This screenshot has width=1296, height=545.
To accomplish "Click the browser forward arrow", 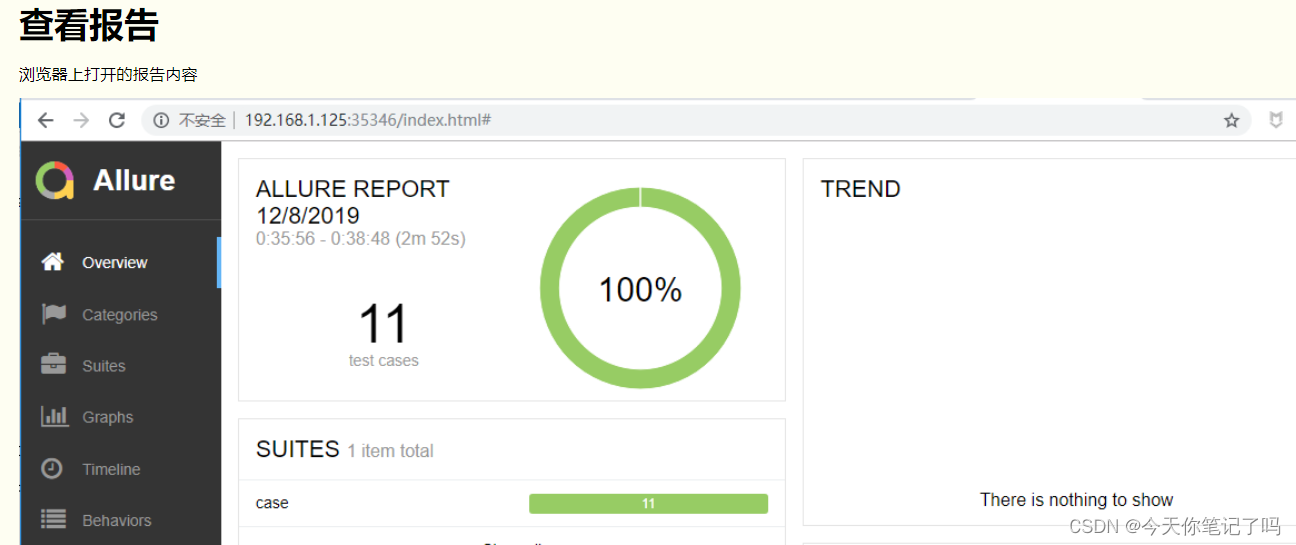I will (81, 121).
